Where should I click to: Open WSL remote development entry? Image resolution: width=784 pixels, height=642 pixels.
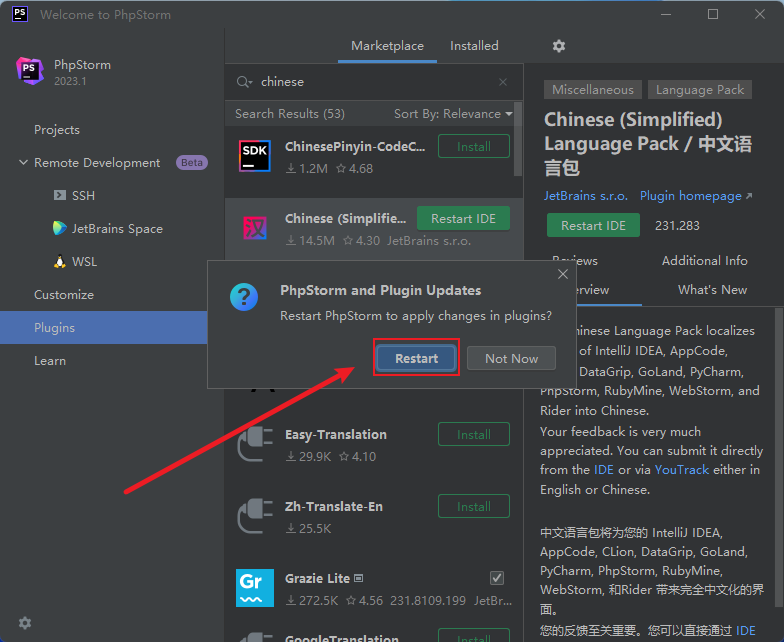click(x=84, y=262)
